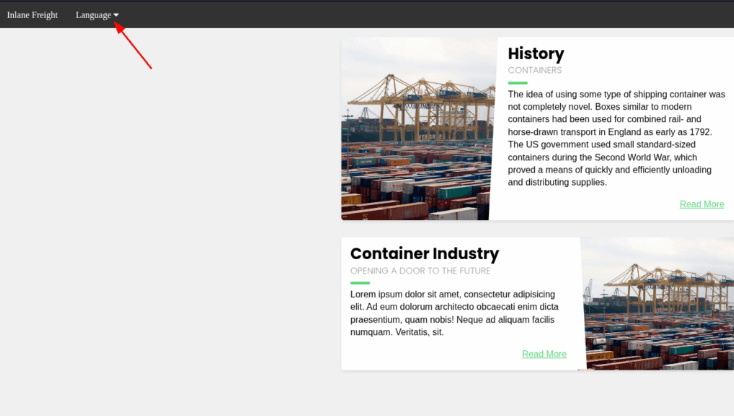Click Read More on the History card
Image resolution: width=734 pixels, height=416 pixels.
point(701,204)
